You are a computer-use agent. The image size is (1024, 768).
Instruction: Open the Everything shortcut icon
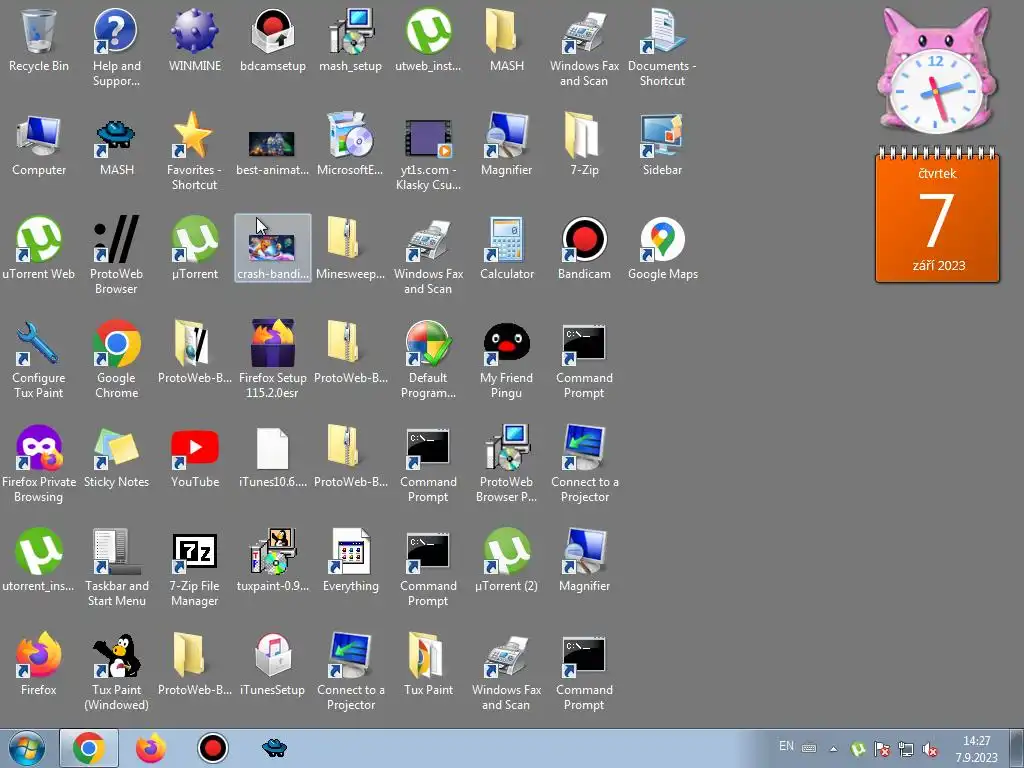[351, 559]
